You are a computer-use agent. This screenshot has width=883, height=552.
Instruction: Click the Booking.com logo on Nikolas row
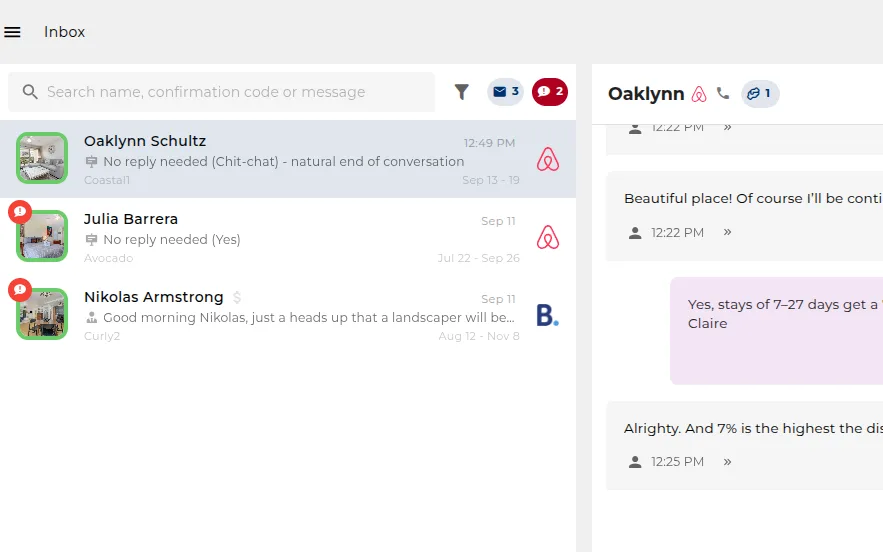point(547,315)
